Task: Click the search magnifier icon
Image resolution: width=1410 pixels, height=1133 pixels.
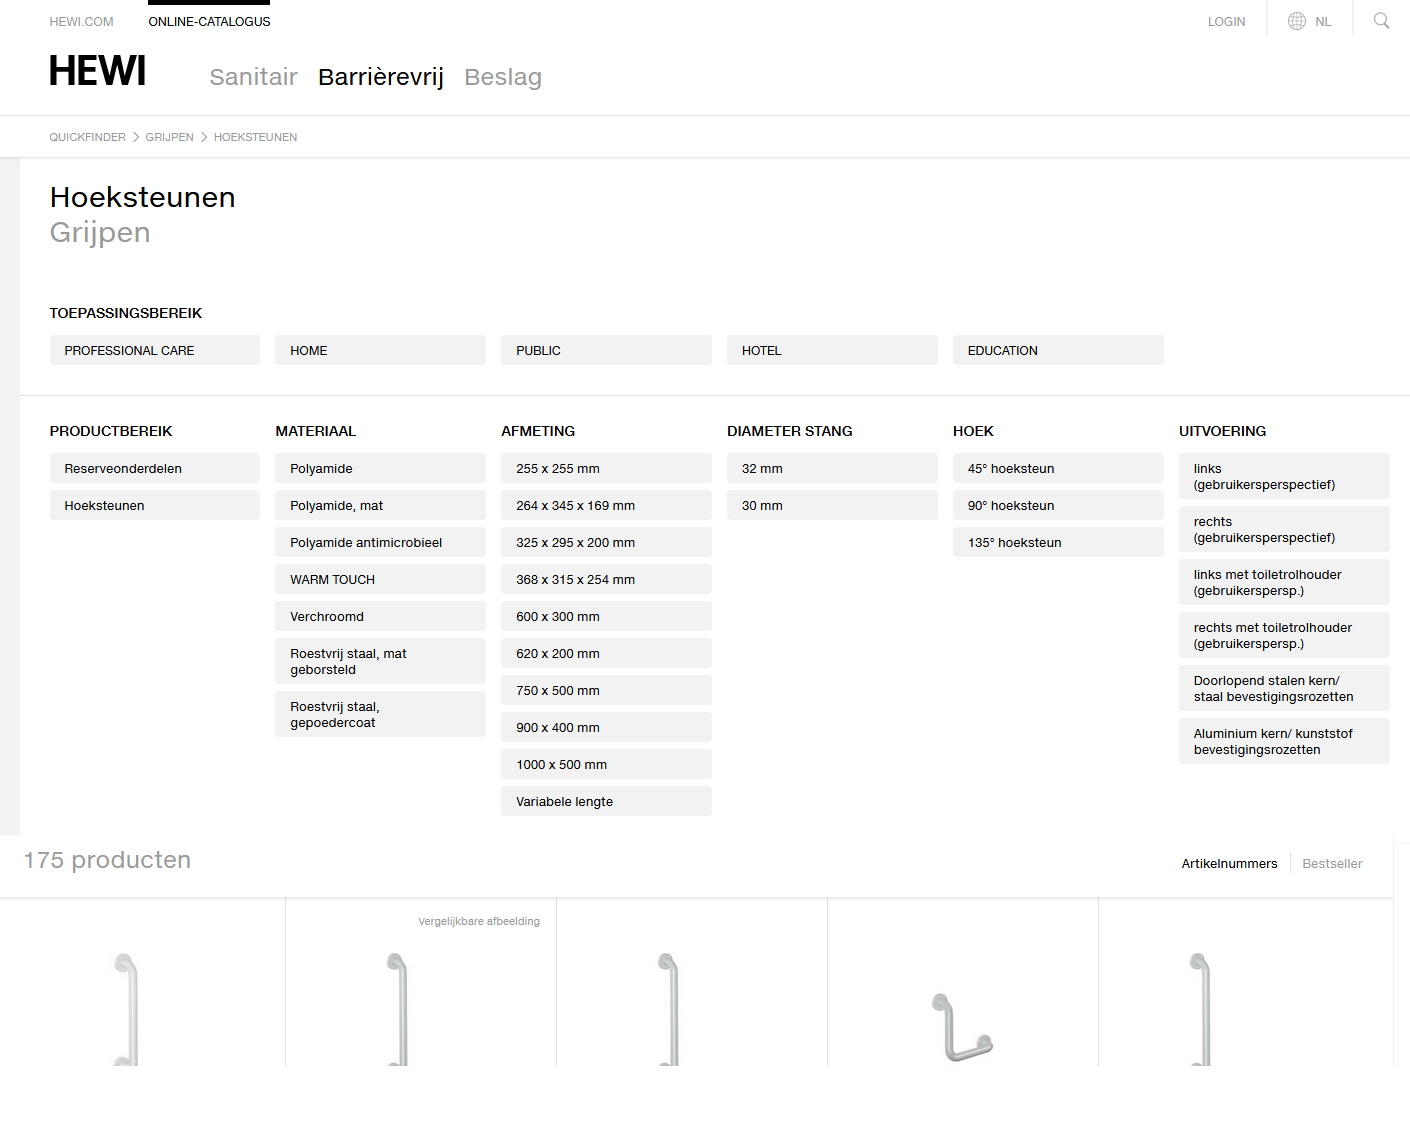Action: click(1381, 21)
